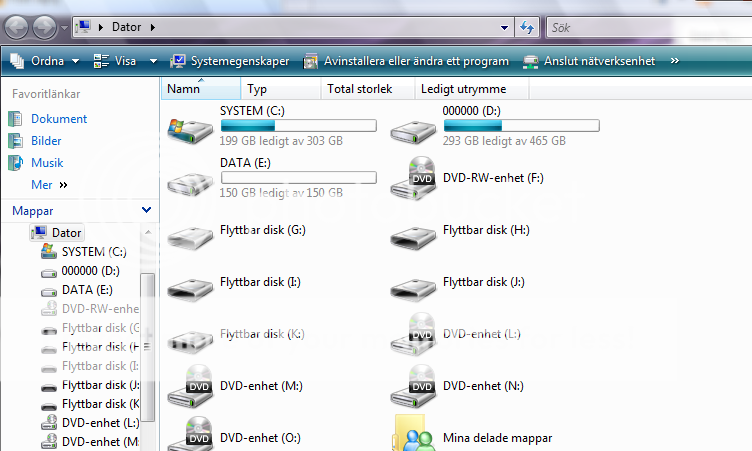752x451 pixels.
Task: Open Mina delade mappar folder icon
Action: point(413,435)
